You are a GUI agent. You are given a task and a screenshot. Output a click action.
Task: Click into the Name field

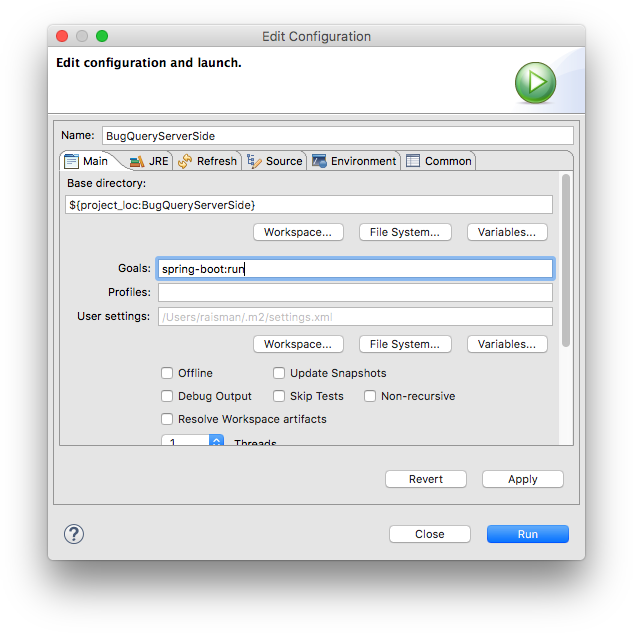tap(337, 136)
